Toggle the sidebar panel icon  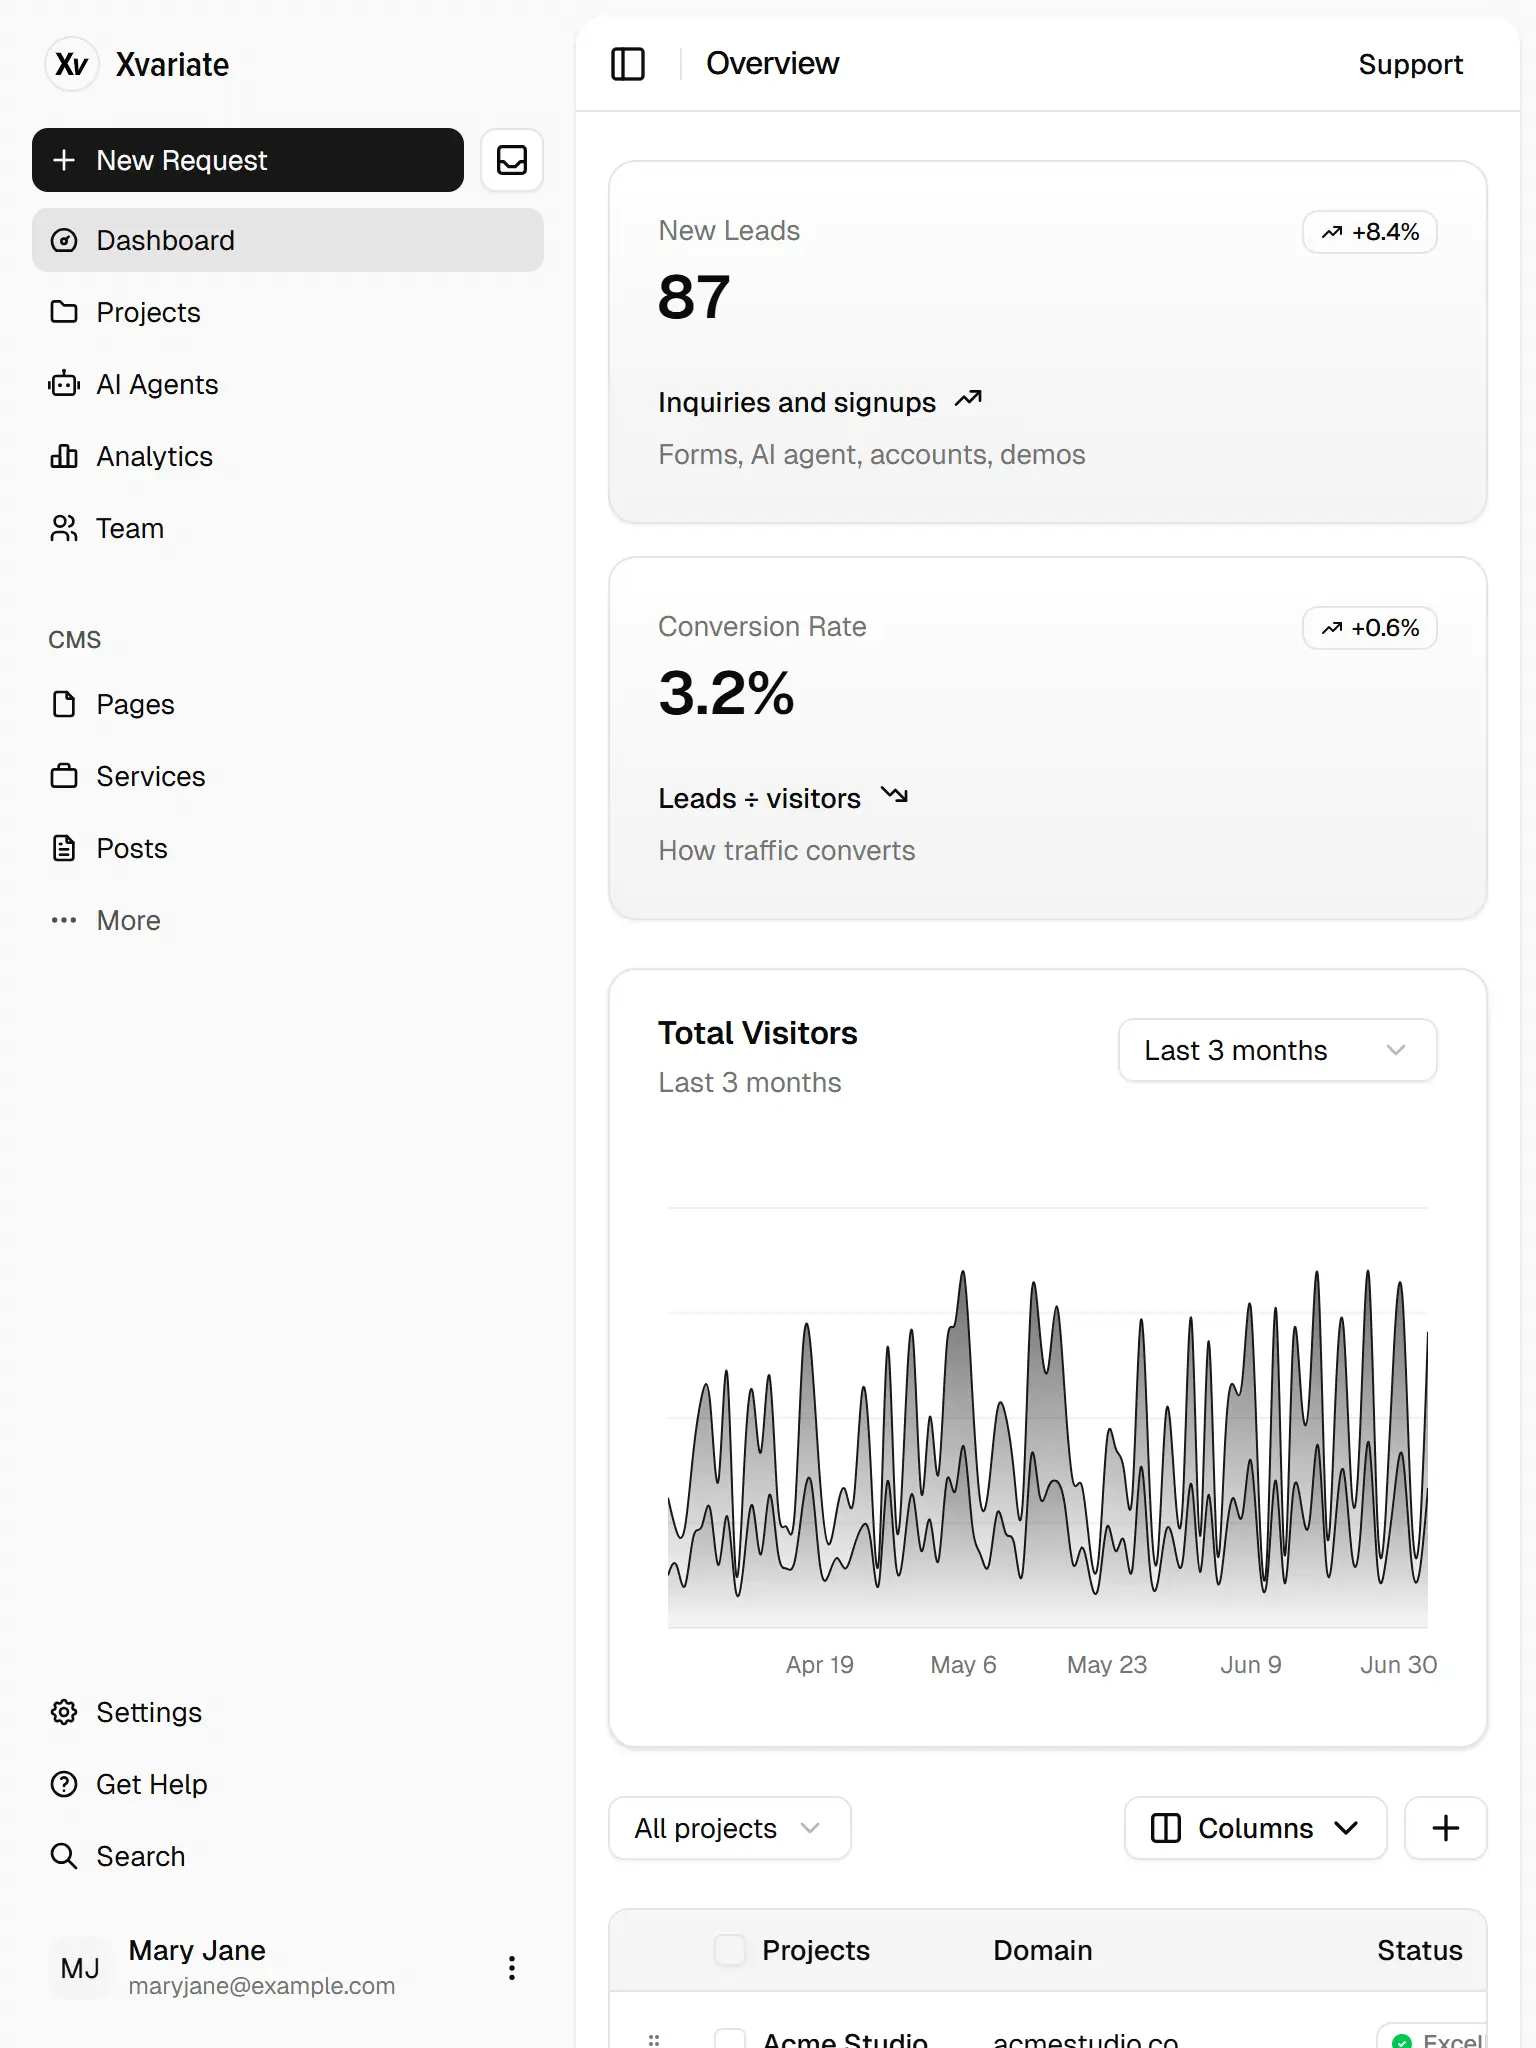point(627,64)
